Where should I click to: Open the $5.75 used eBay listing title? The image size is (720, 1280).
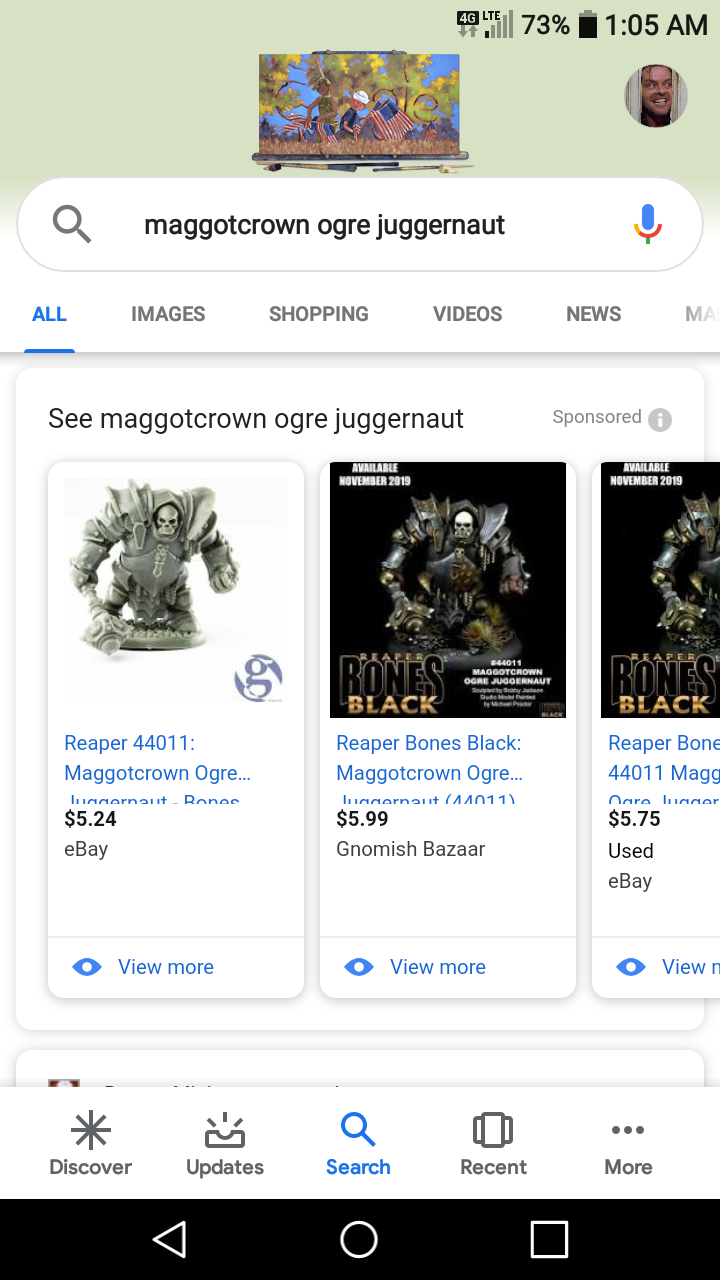click(664, 770)
